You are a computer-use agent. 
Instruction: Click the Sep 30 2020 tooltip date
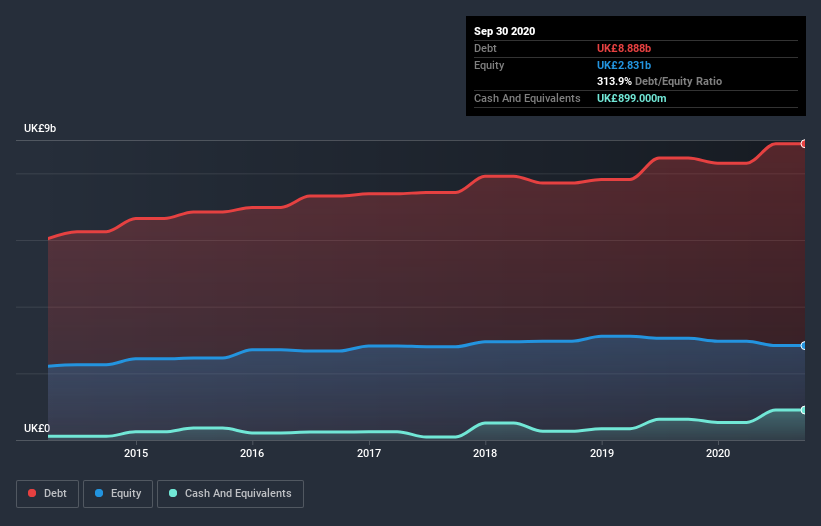[x=504, y=31]
